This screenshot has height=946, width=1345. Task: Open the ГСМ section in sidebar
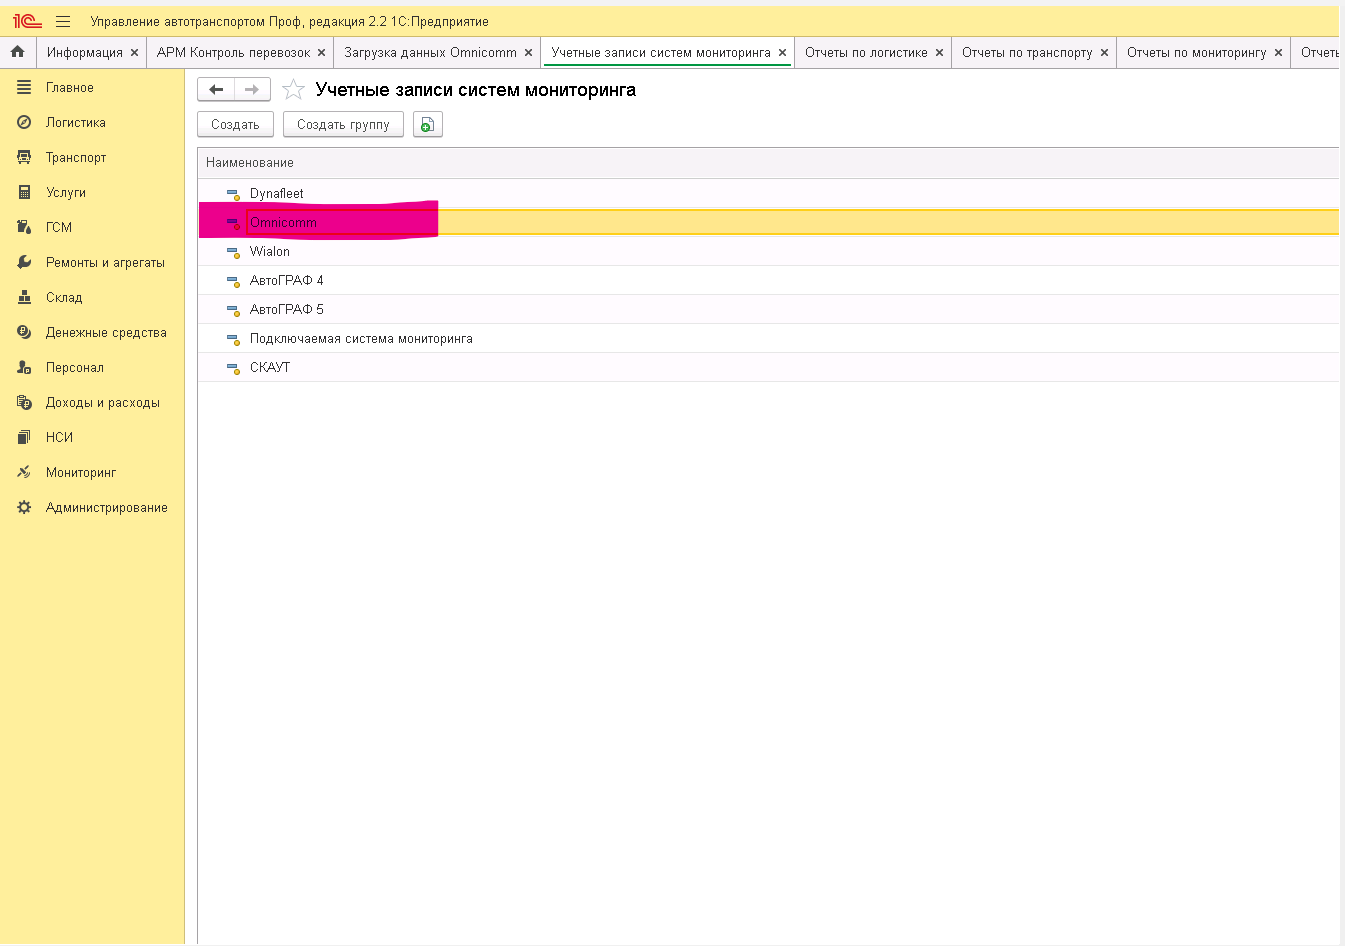tap(59, 228)
